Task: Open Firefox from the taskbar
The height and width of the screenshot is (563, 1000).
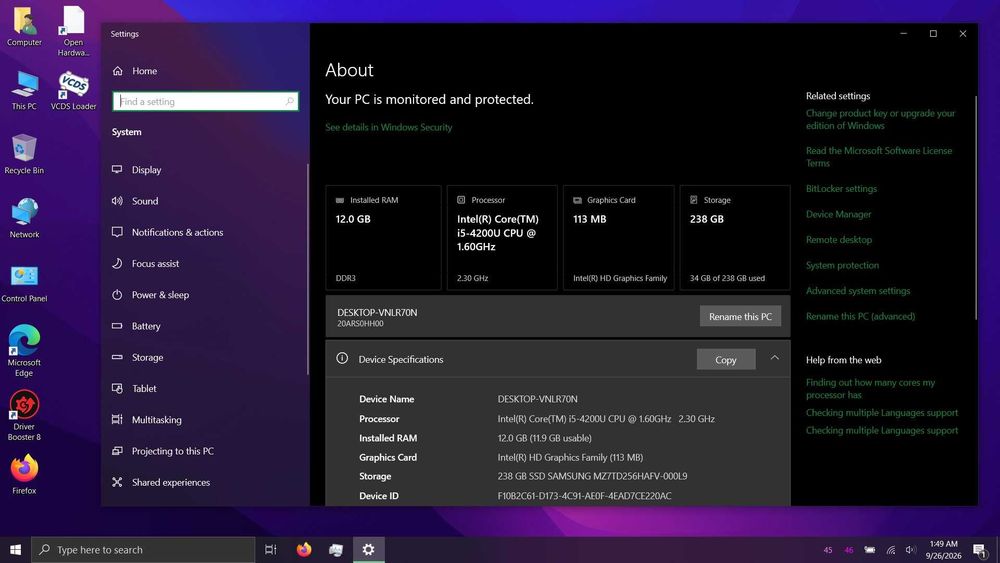Action: point(304,550)
